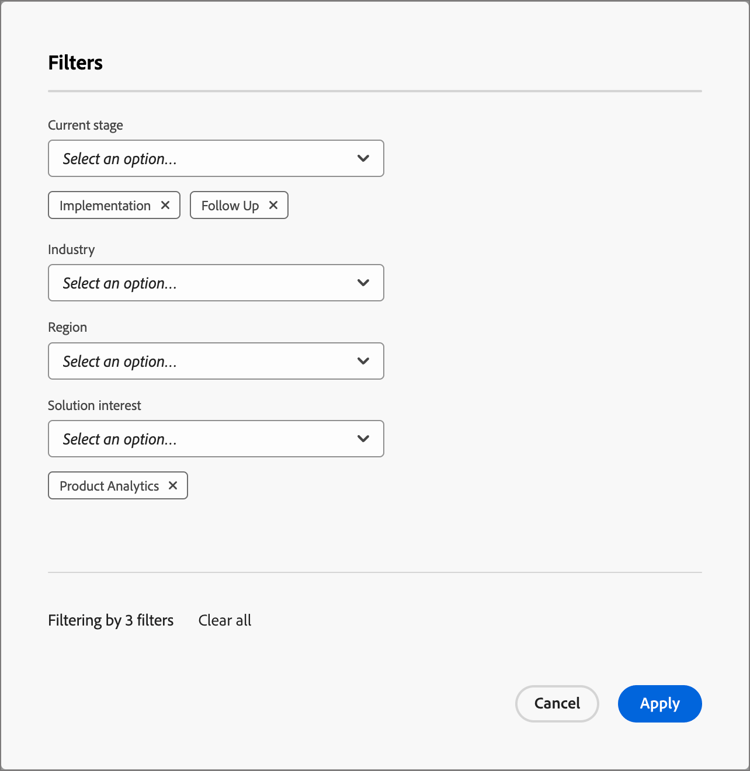The width and height of the screenshot is (750, 771).
Task: Delete the Product Analytics tag using X icon
Action: click(173, 486)
